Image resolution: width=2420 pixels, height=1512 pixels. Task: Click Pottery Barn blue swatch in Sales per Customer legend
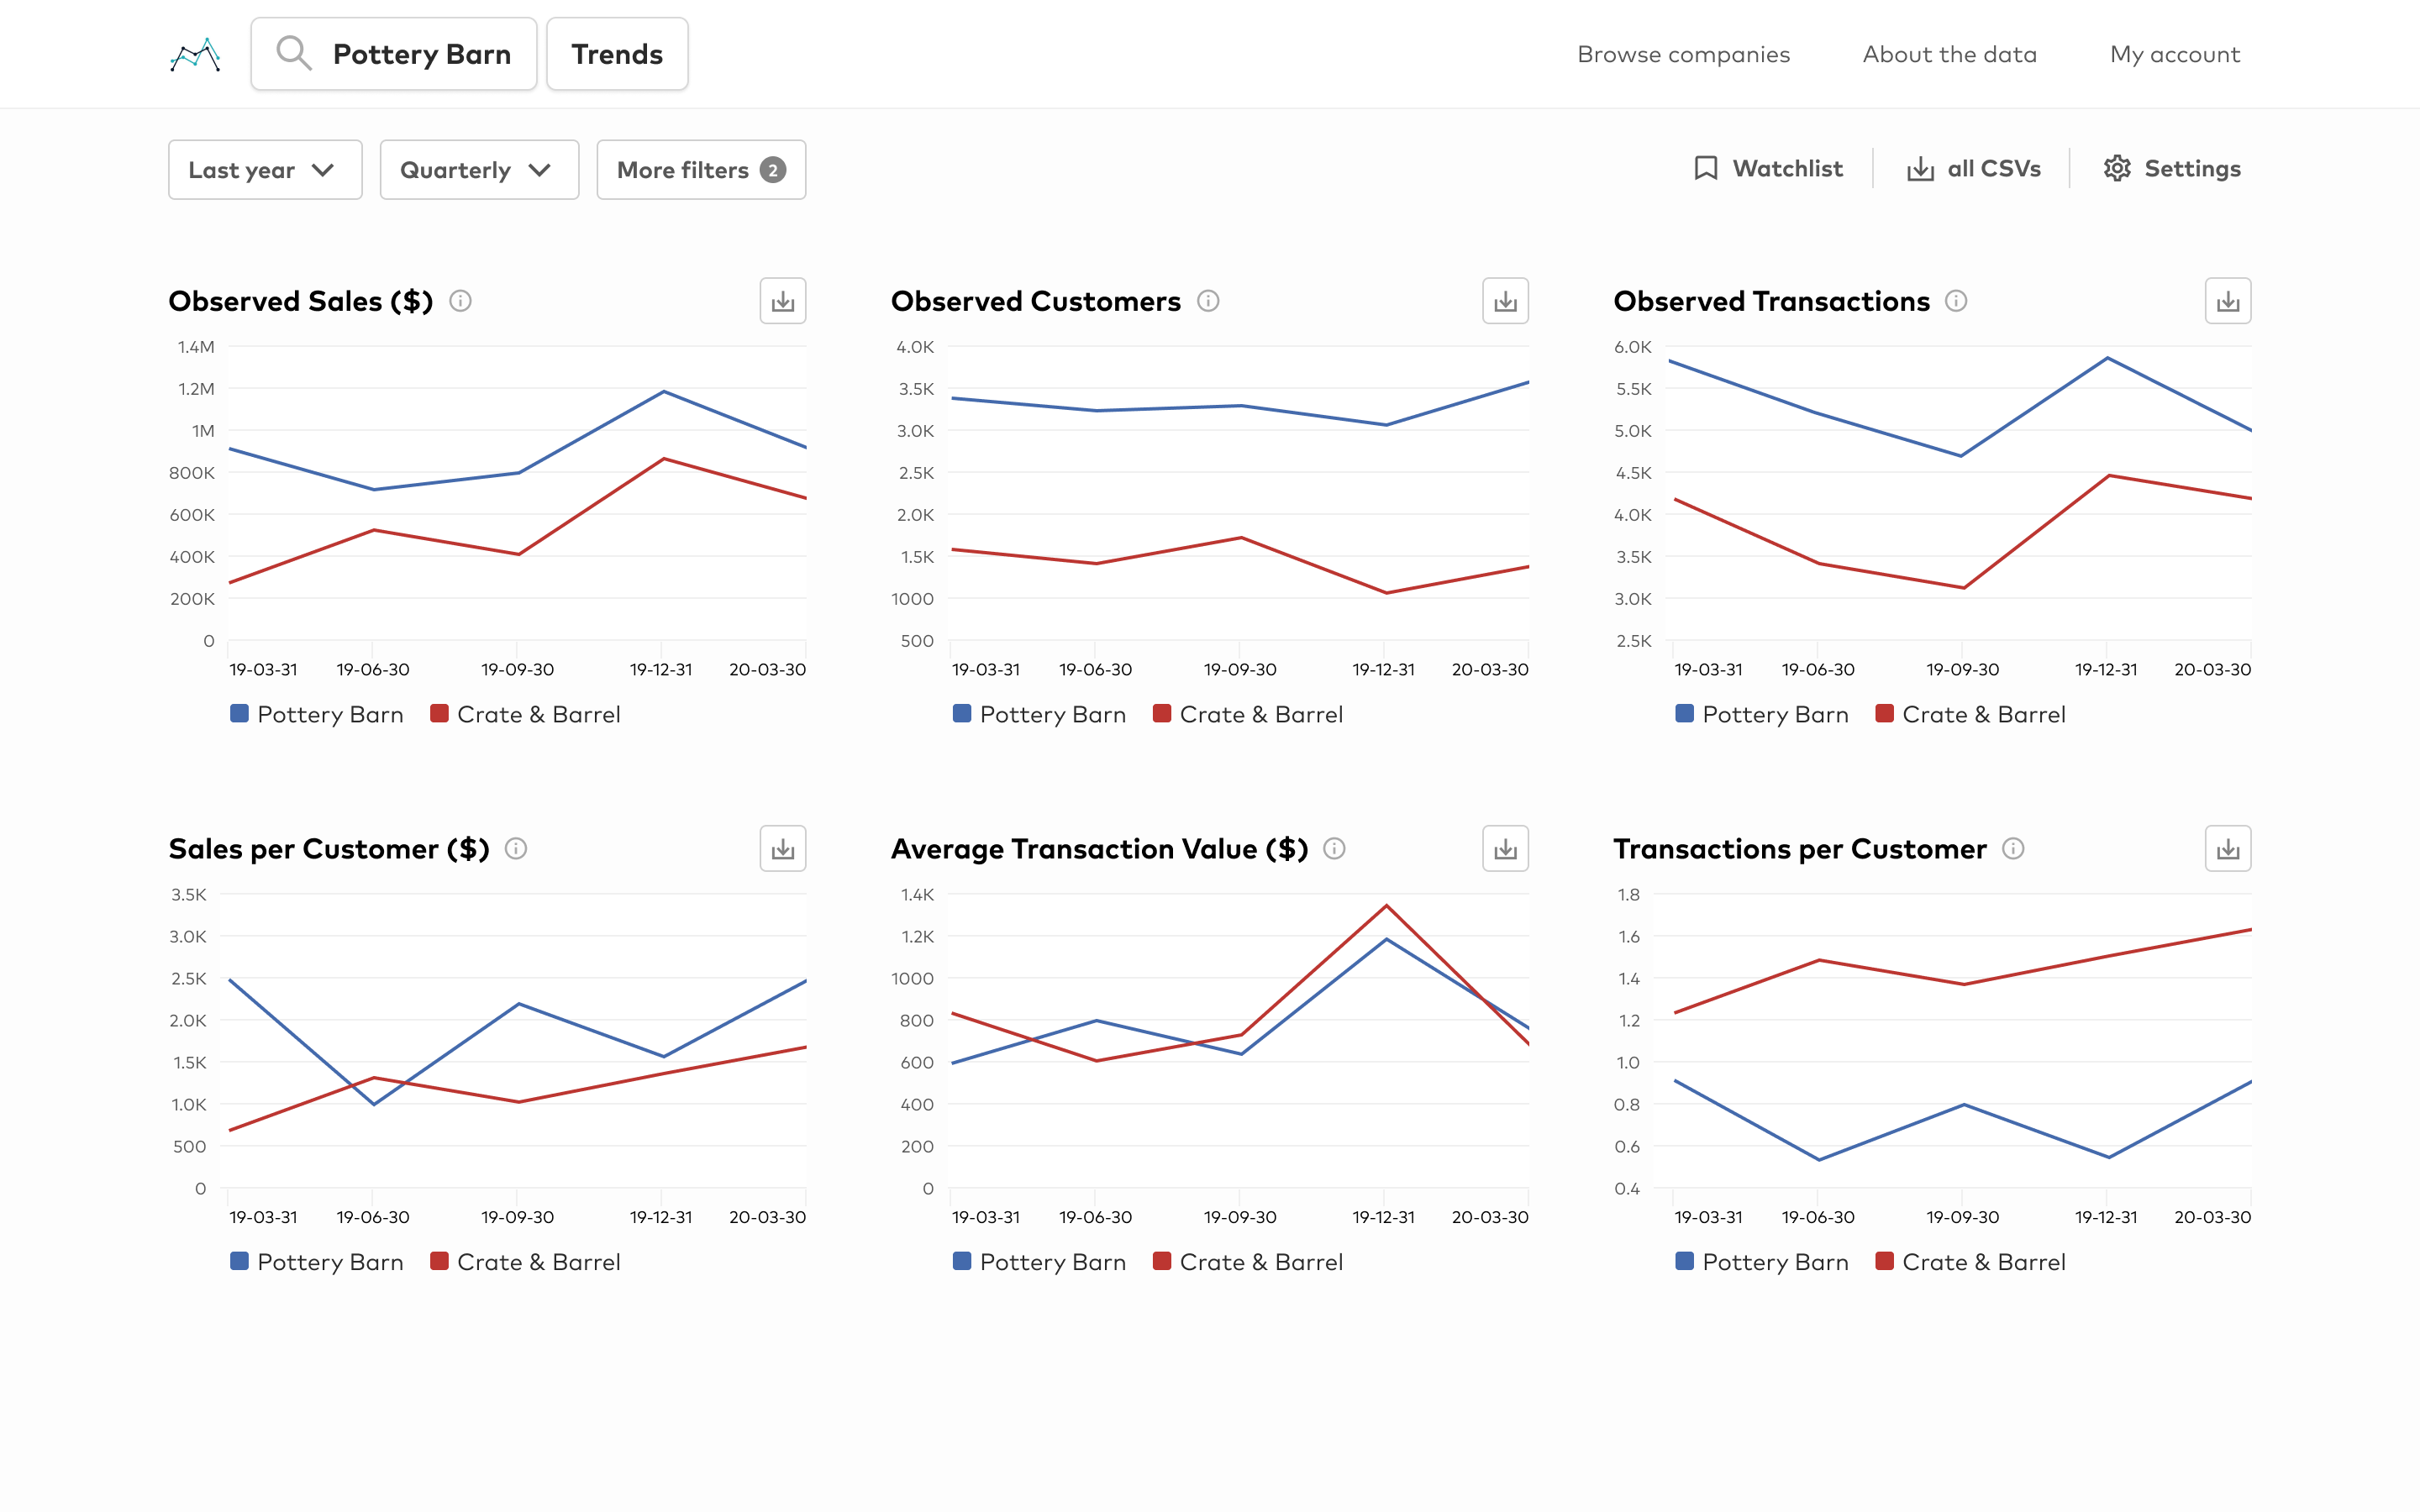pos(239,1261)
